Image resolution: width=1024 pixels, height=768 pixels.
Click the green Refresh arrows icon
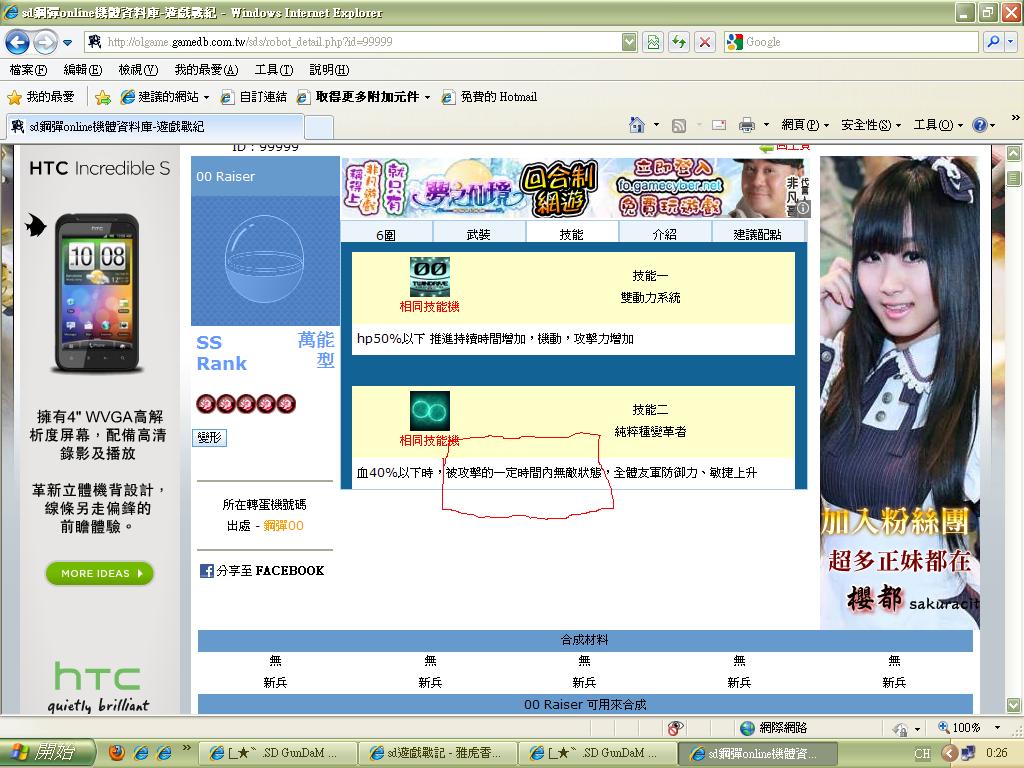click(x=679, y=42)
